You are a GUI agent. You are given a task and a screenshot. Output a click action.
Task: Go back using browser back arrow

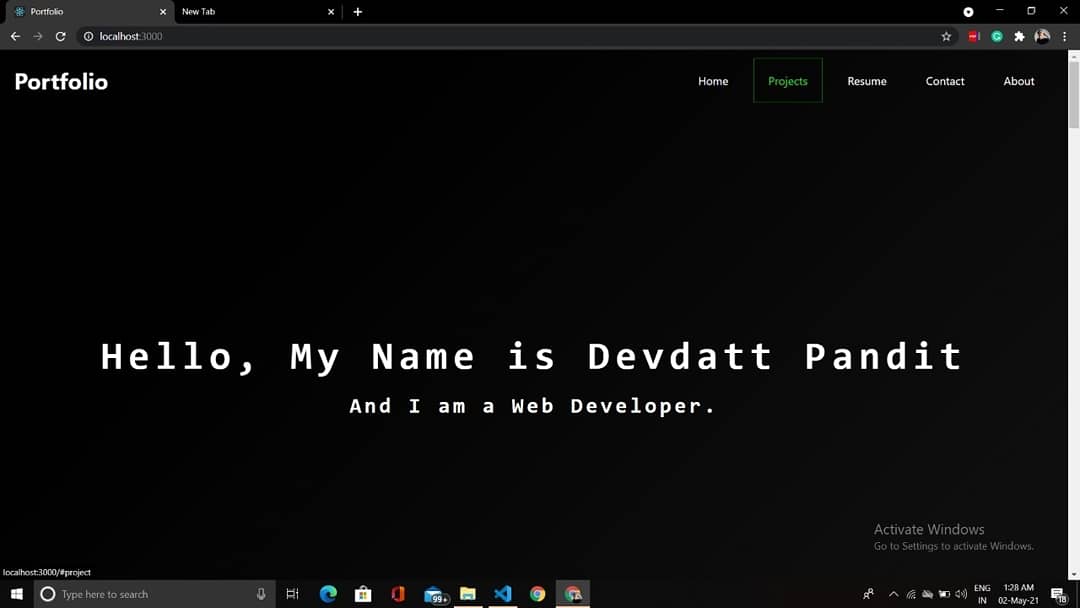tap(15, 36)
